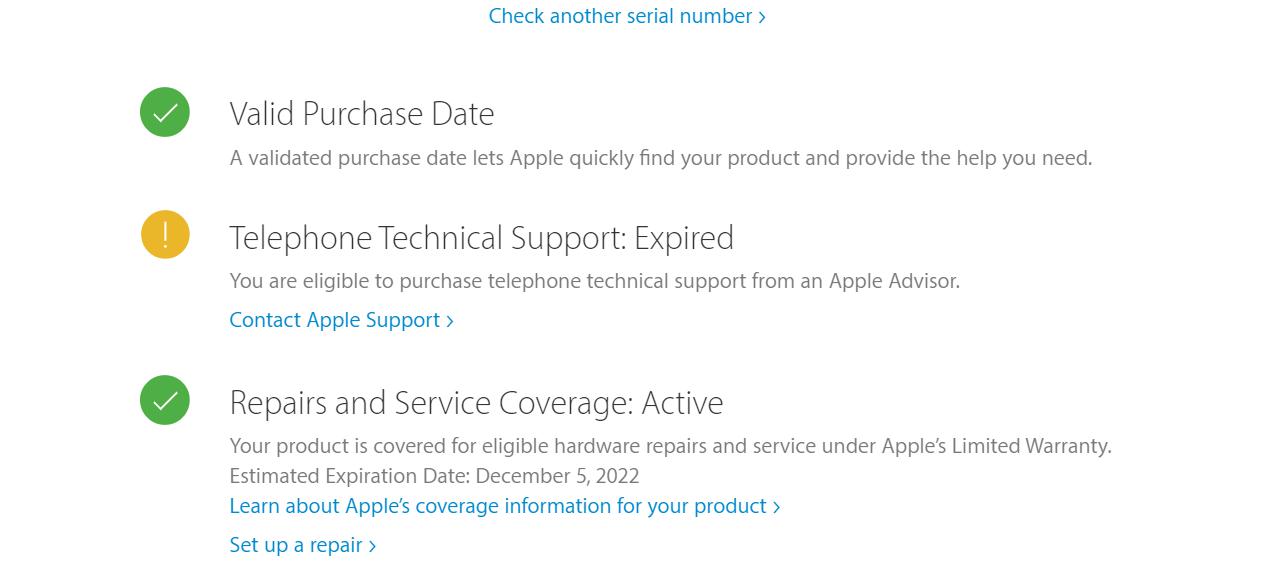Click the Apple's Limited Warranty coverage sentence
The width and height of the screenshot is (1273, 582).
point(670,446)
